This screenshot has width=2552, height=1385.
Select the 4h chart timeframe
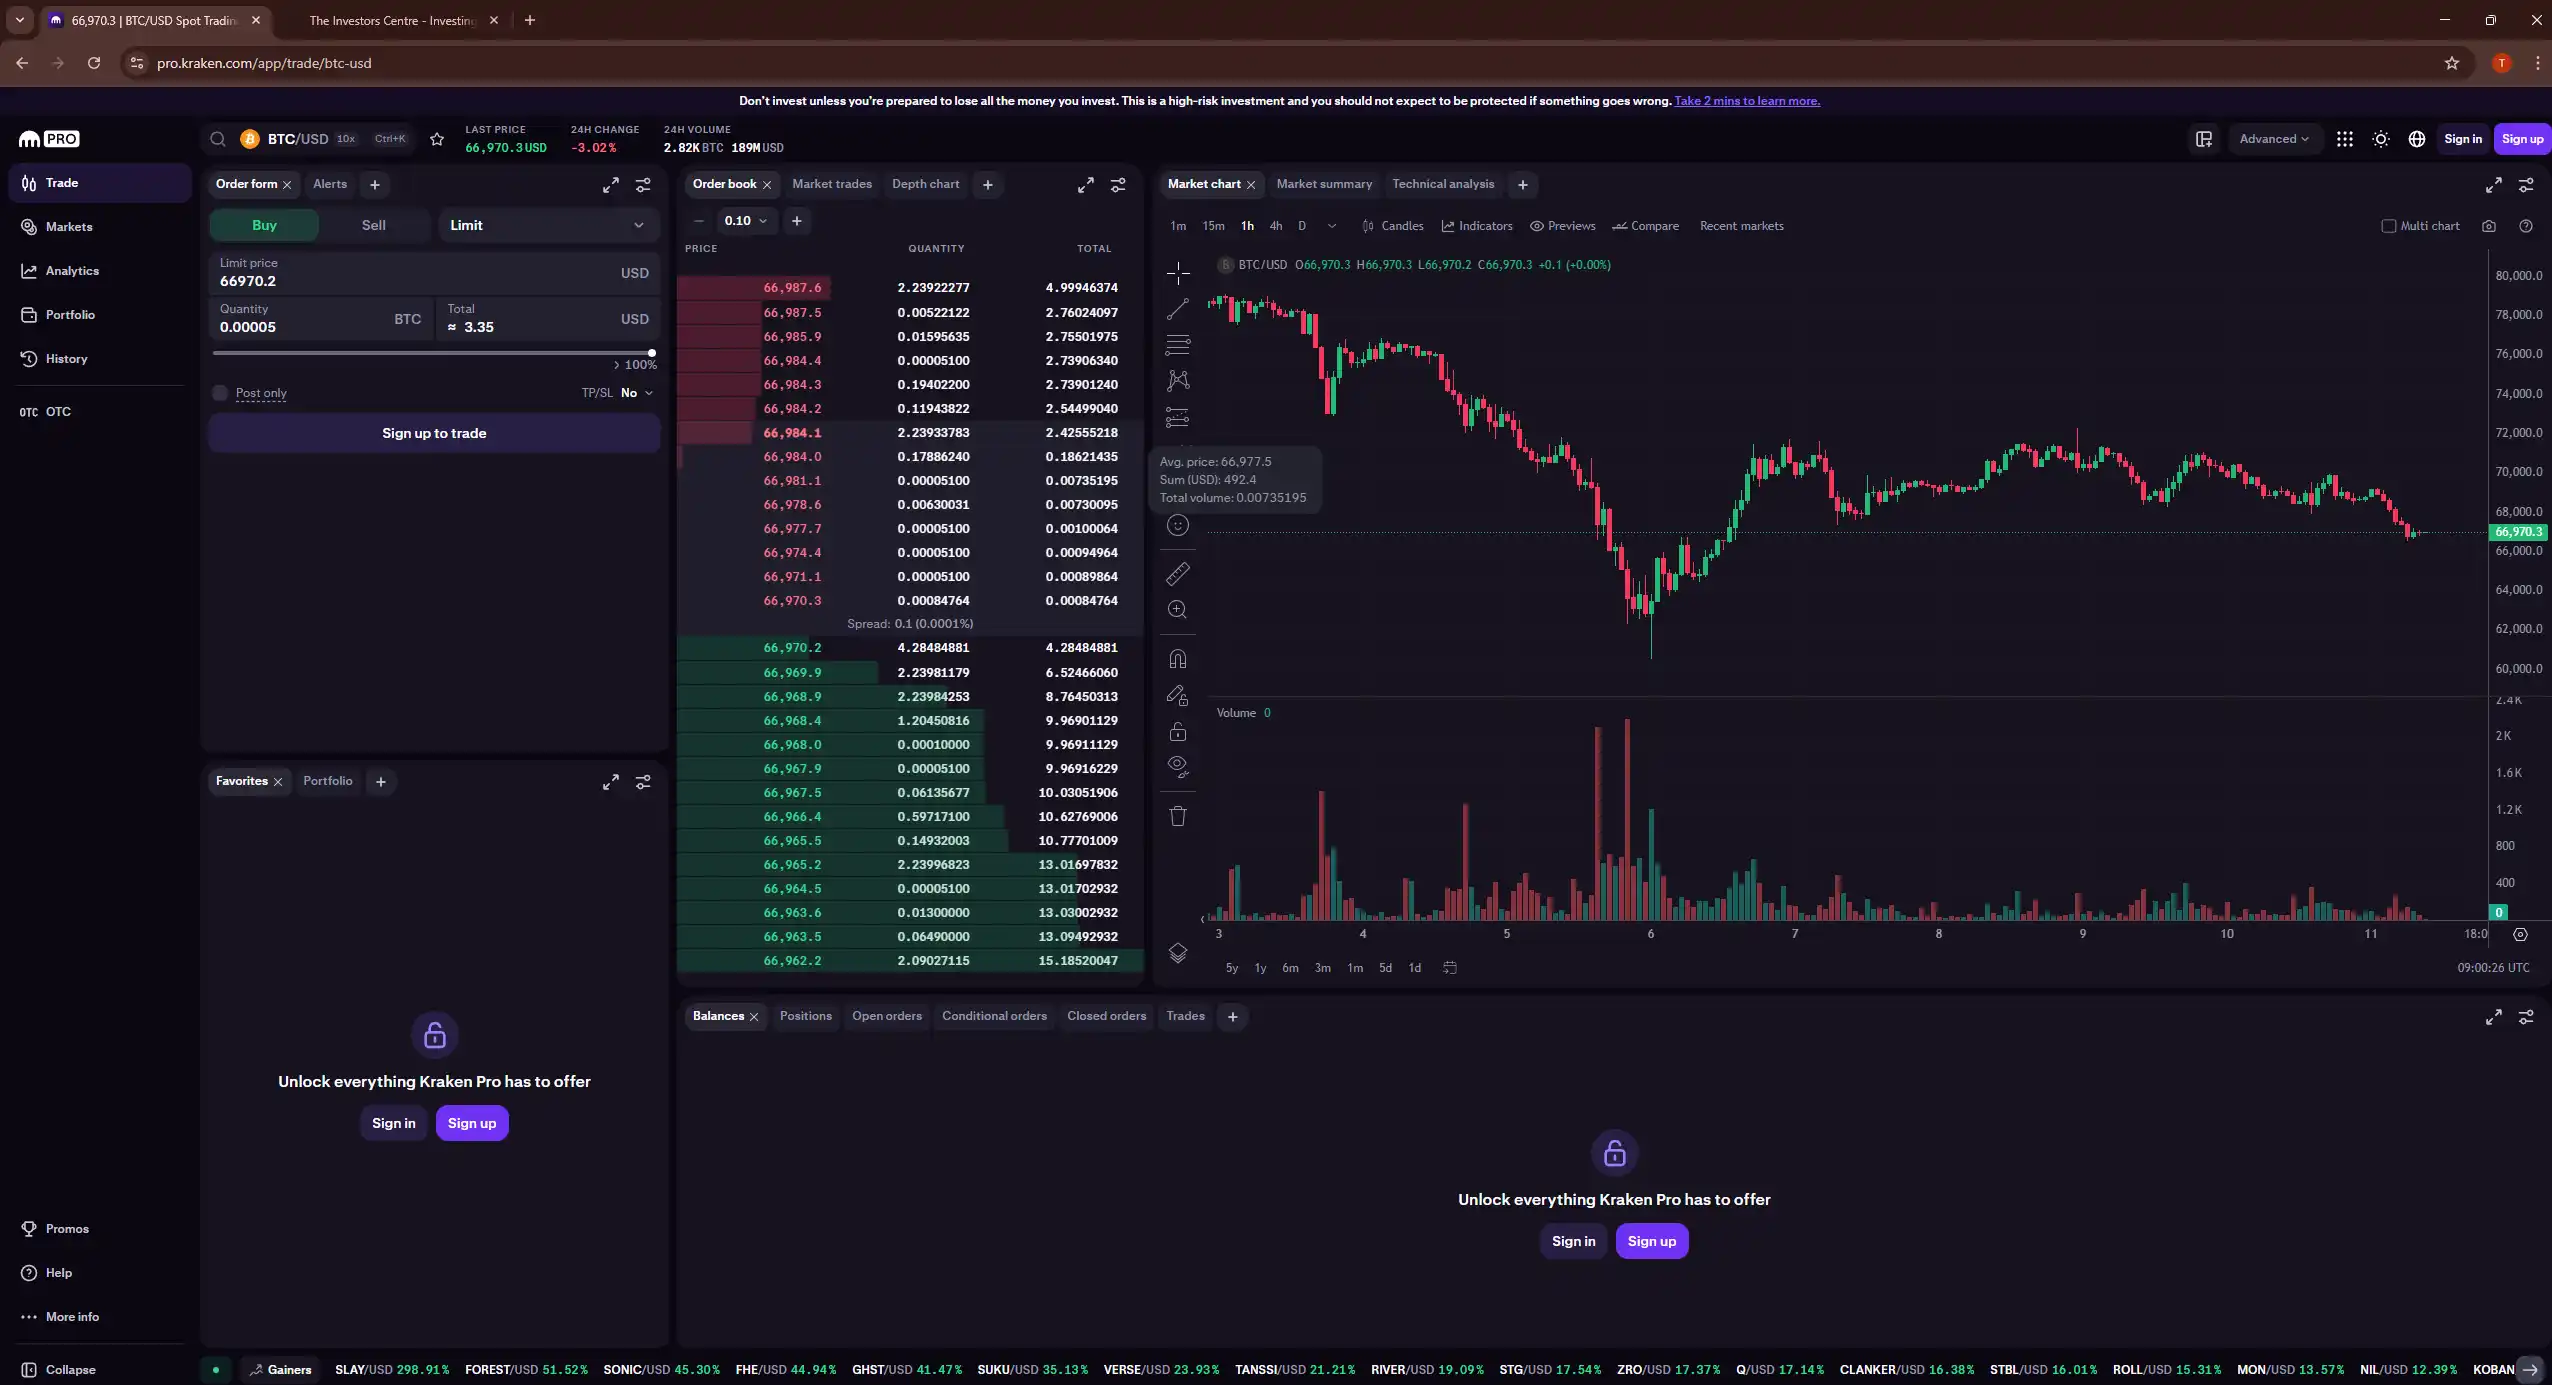click(x=1276, y=226)
